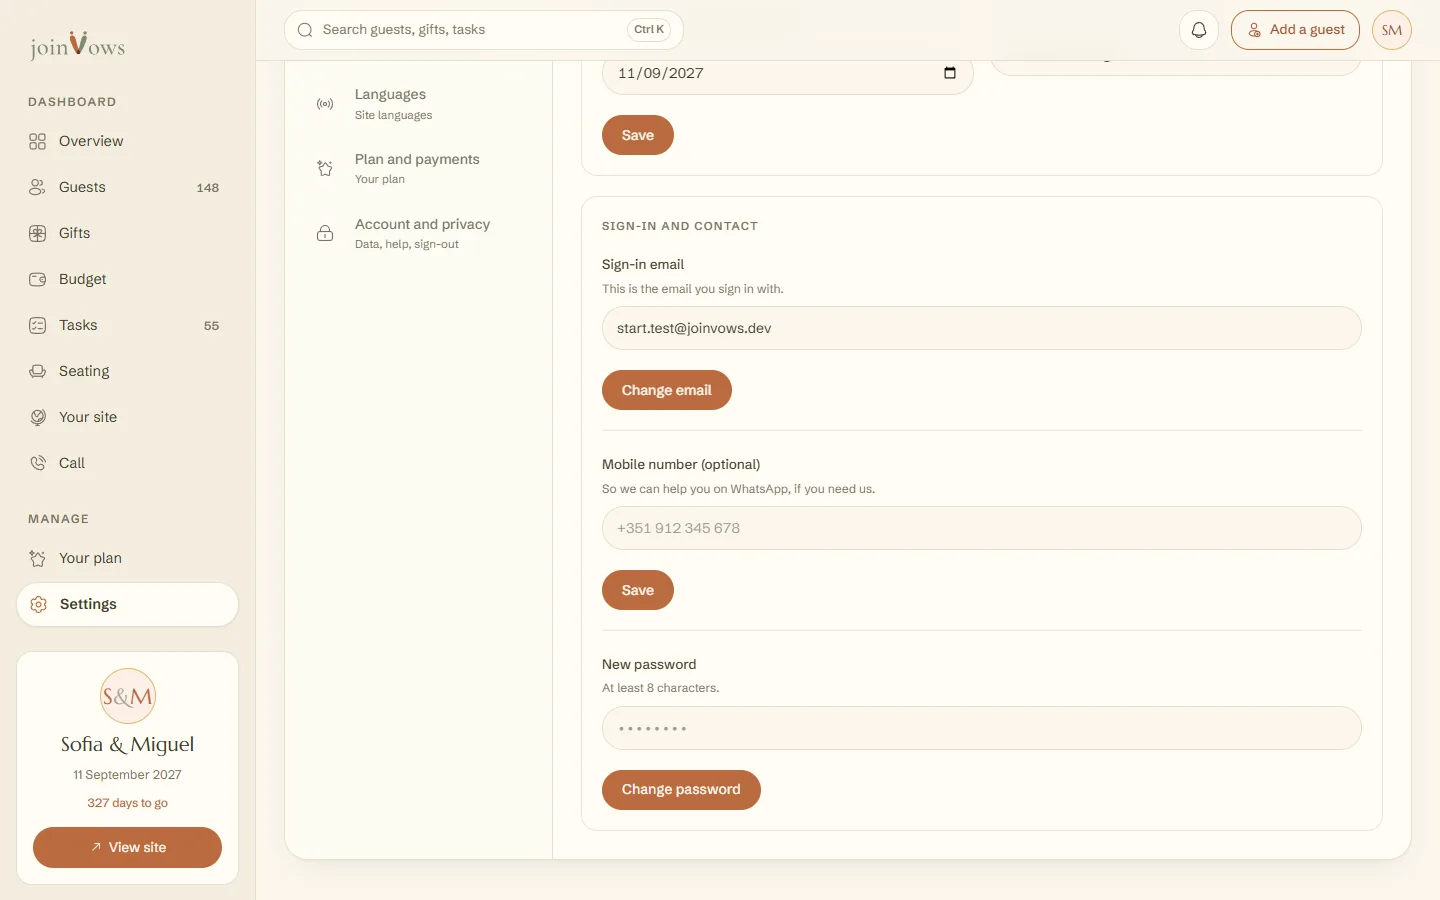
Task: Open the SM profile avatar menu
Action: (x=1392, y=30)
